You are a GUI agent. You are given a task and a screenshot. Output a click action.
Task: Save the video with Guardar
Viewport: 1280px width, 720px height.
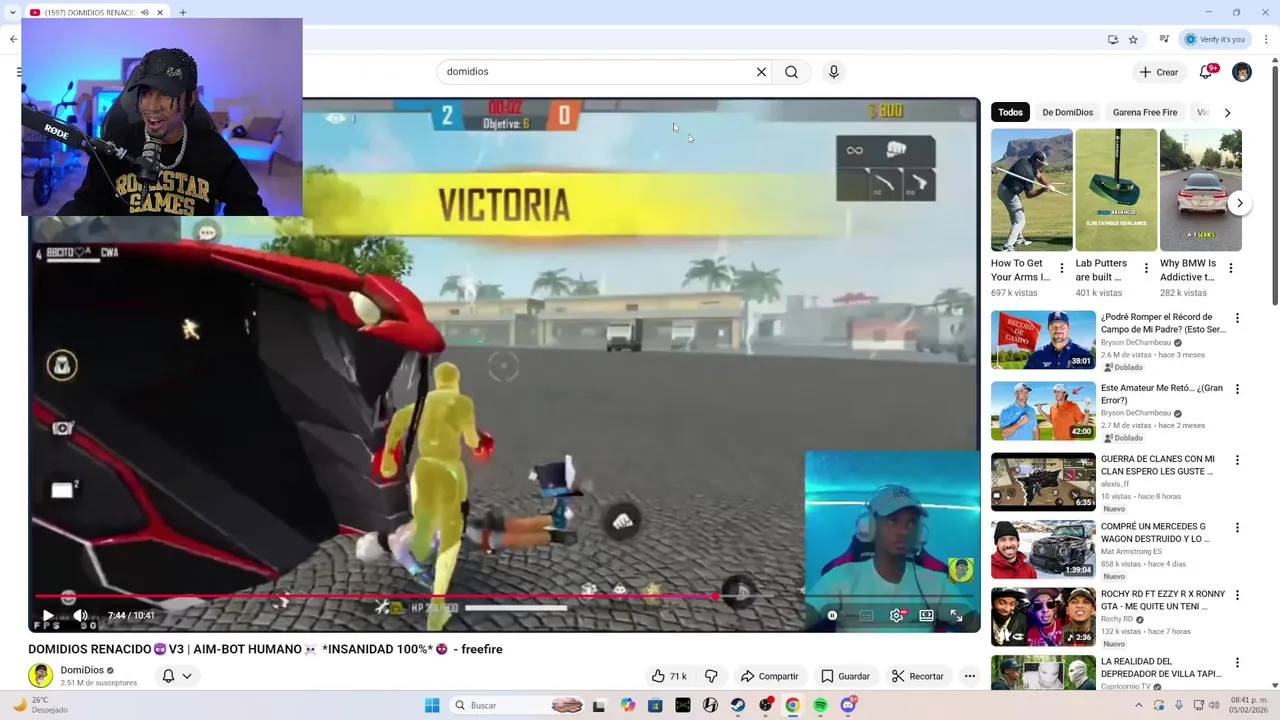(845, 676)
